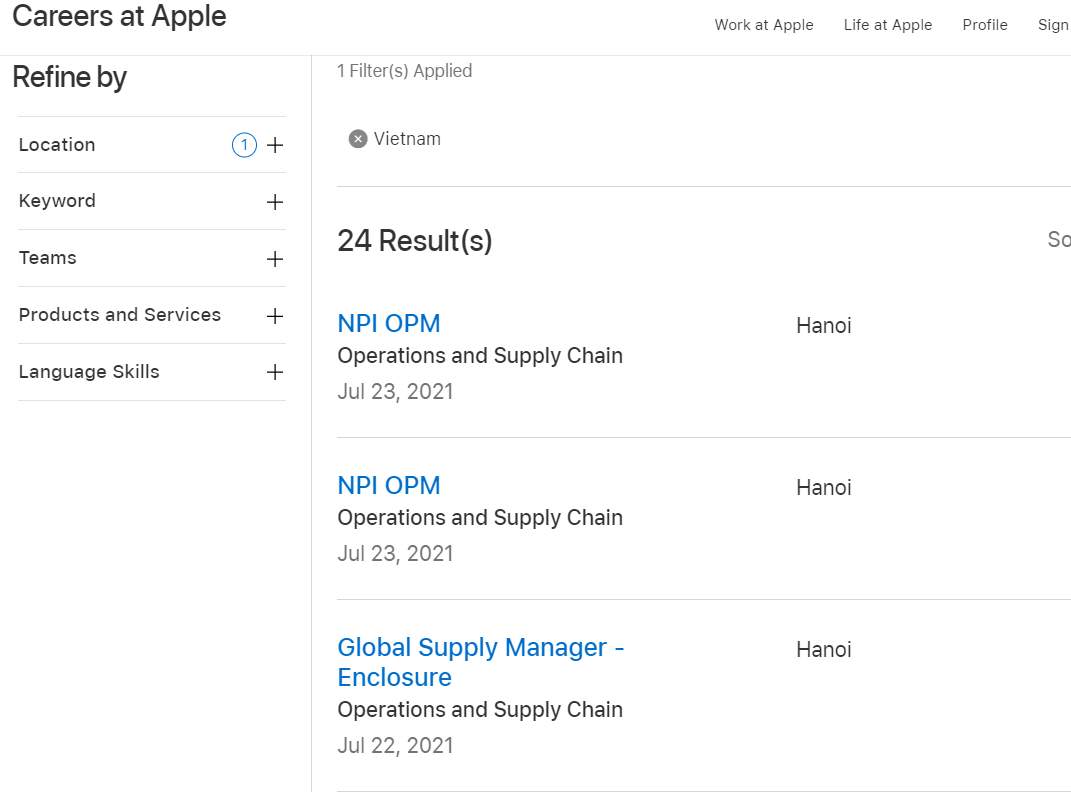Select Work at Apple in the navigation

(764, 25)
